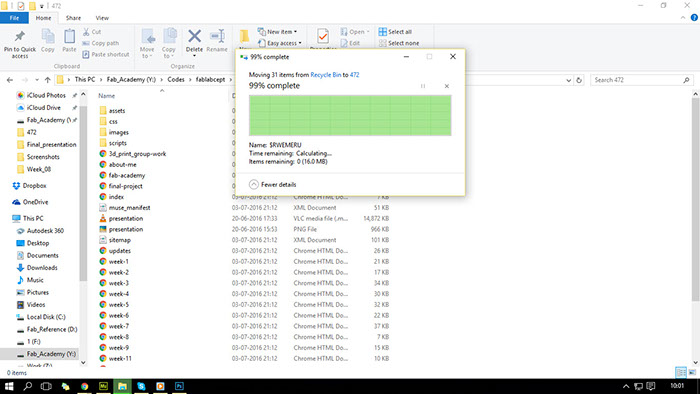The image size is (700, 394).
Task: Open Help question mark icon
Action: click(694, 18)
